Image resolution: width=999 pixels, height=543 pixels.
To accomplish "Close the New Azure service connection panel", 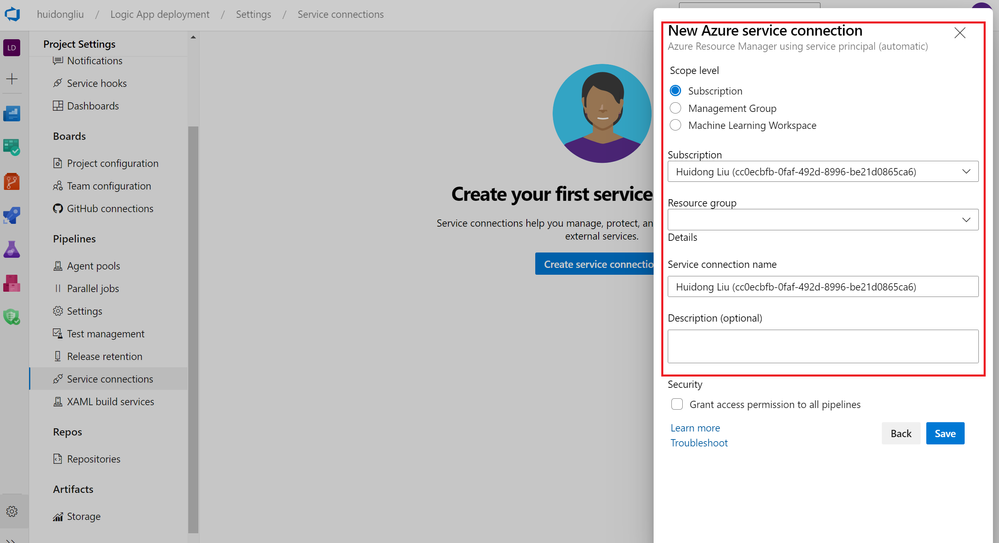I will tap(959, 33).
